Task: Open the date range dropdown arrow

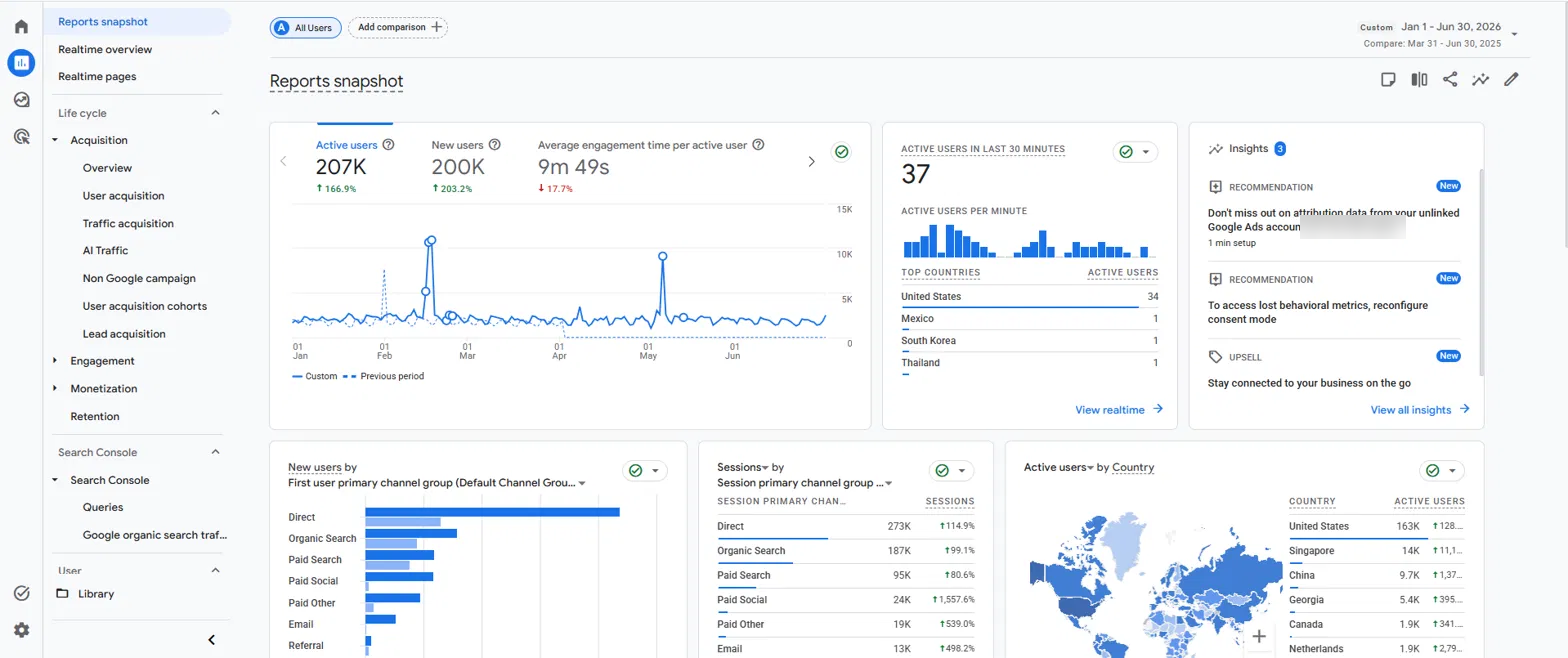Action: click(1514, 34)
